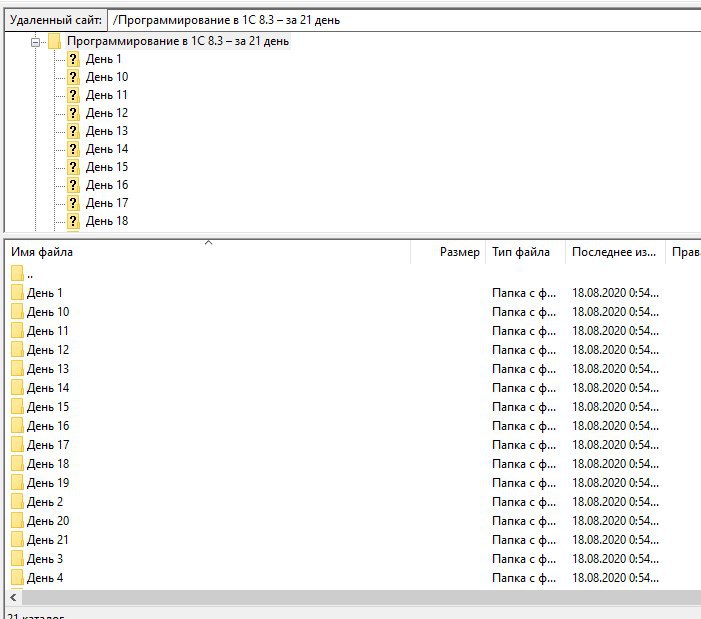Click question-mark folder icon for День 17
701x619 pixels.
click(x=73, y=203)
